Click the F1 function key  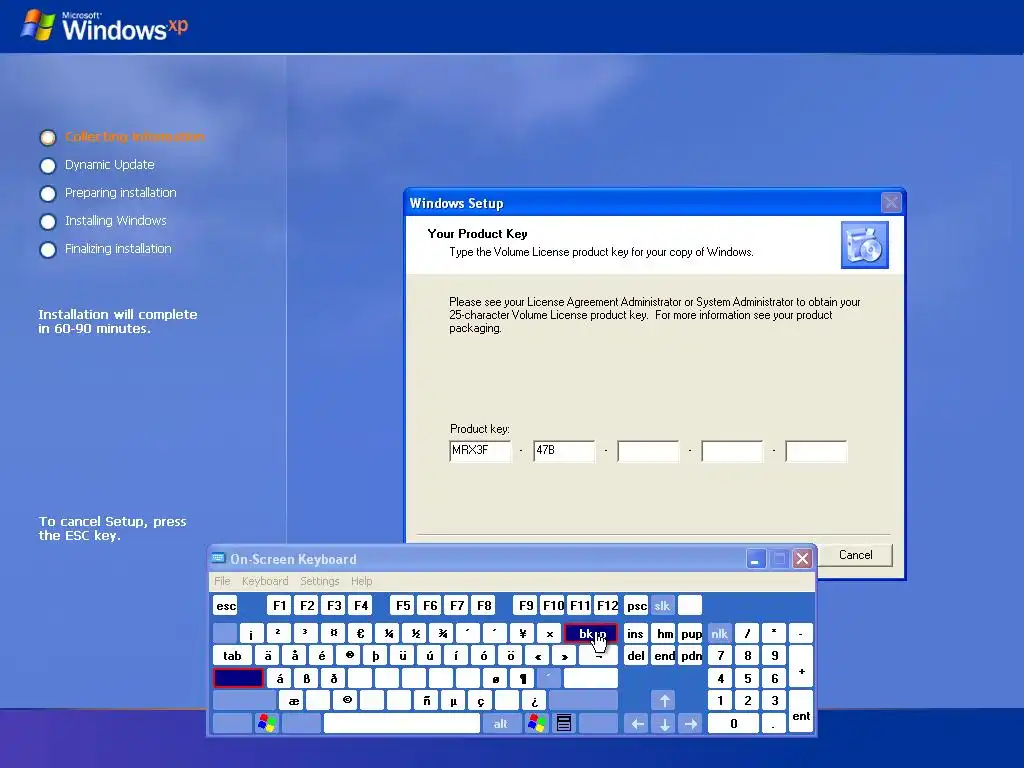pos(280,605)
